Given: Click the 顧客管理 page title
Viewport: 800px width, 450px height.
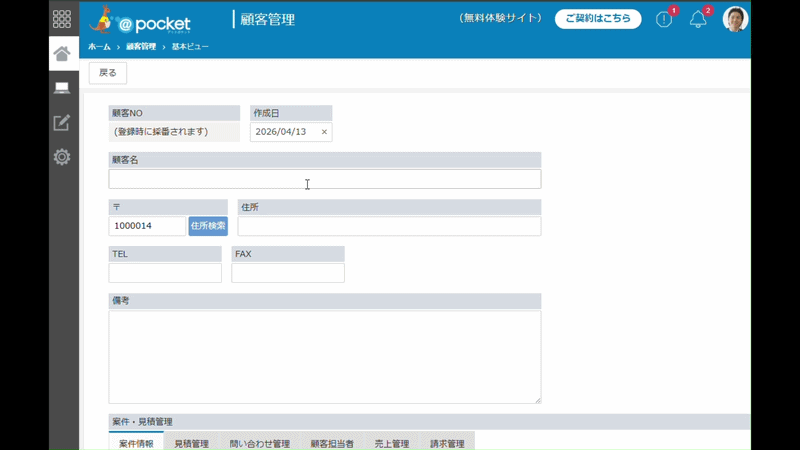Looking at the screenshot, I should pyautogui.click(x=267, y=19).
